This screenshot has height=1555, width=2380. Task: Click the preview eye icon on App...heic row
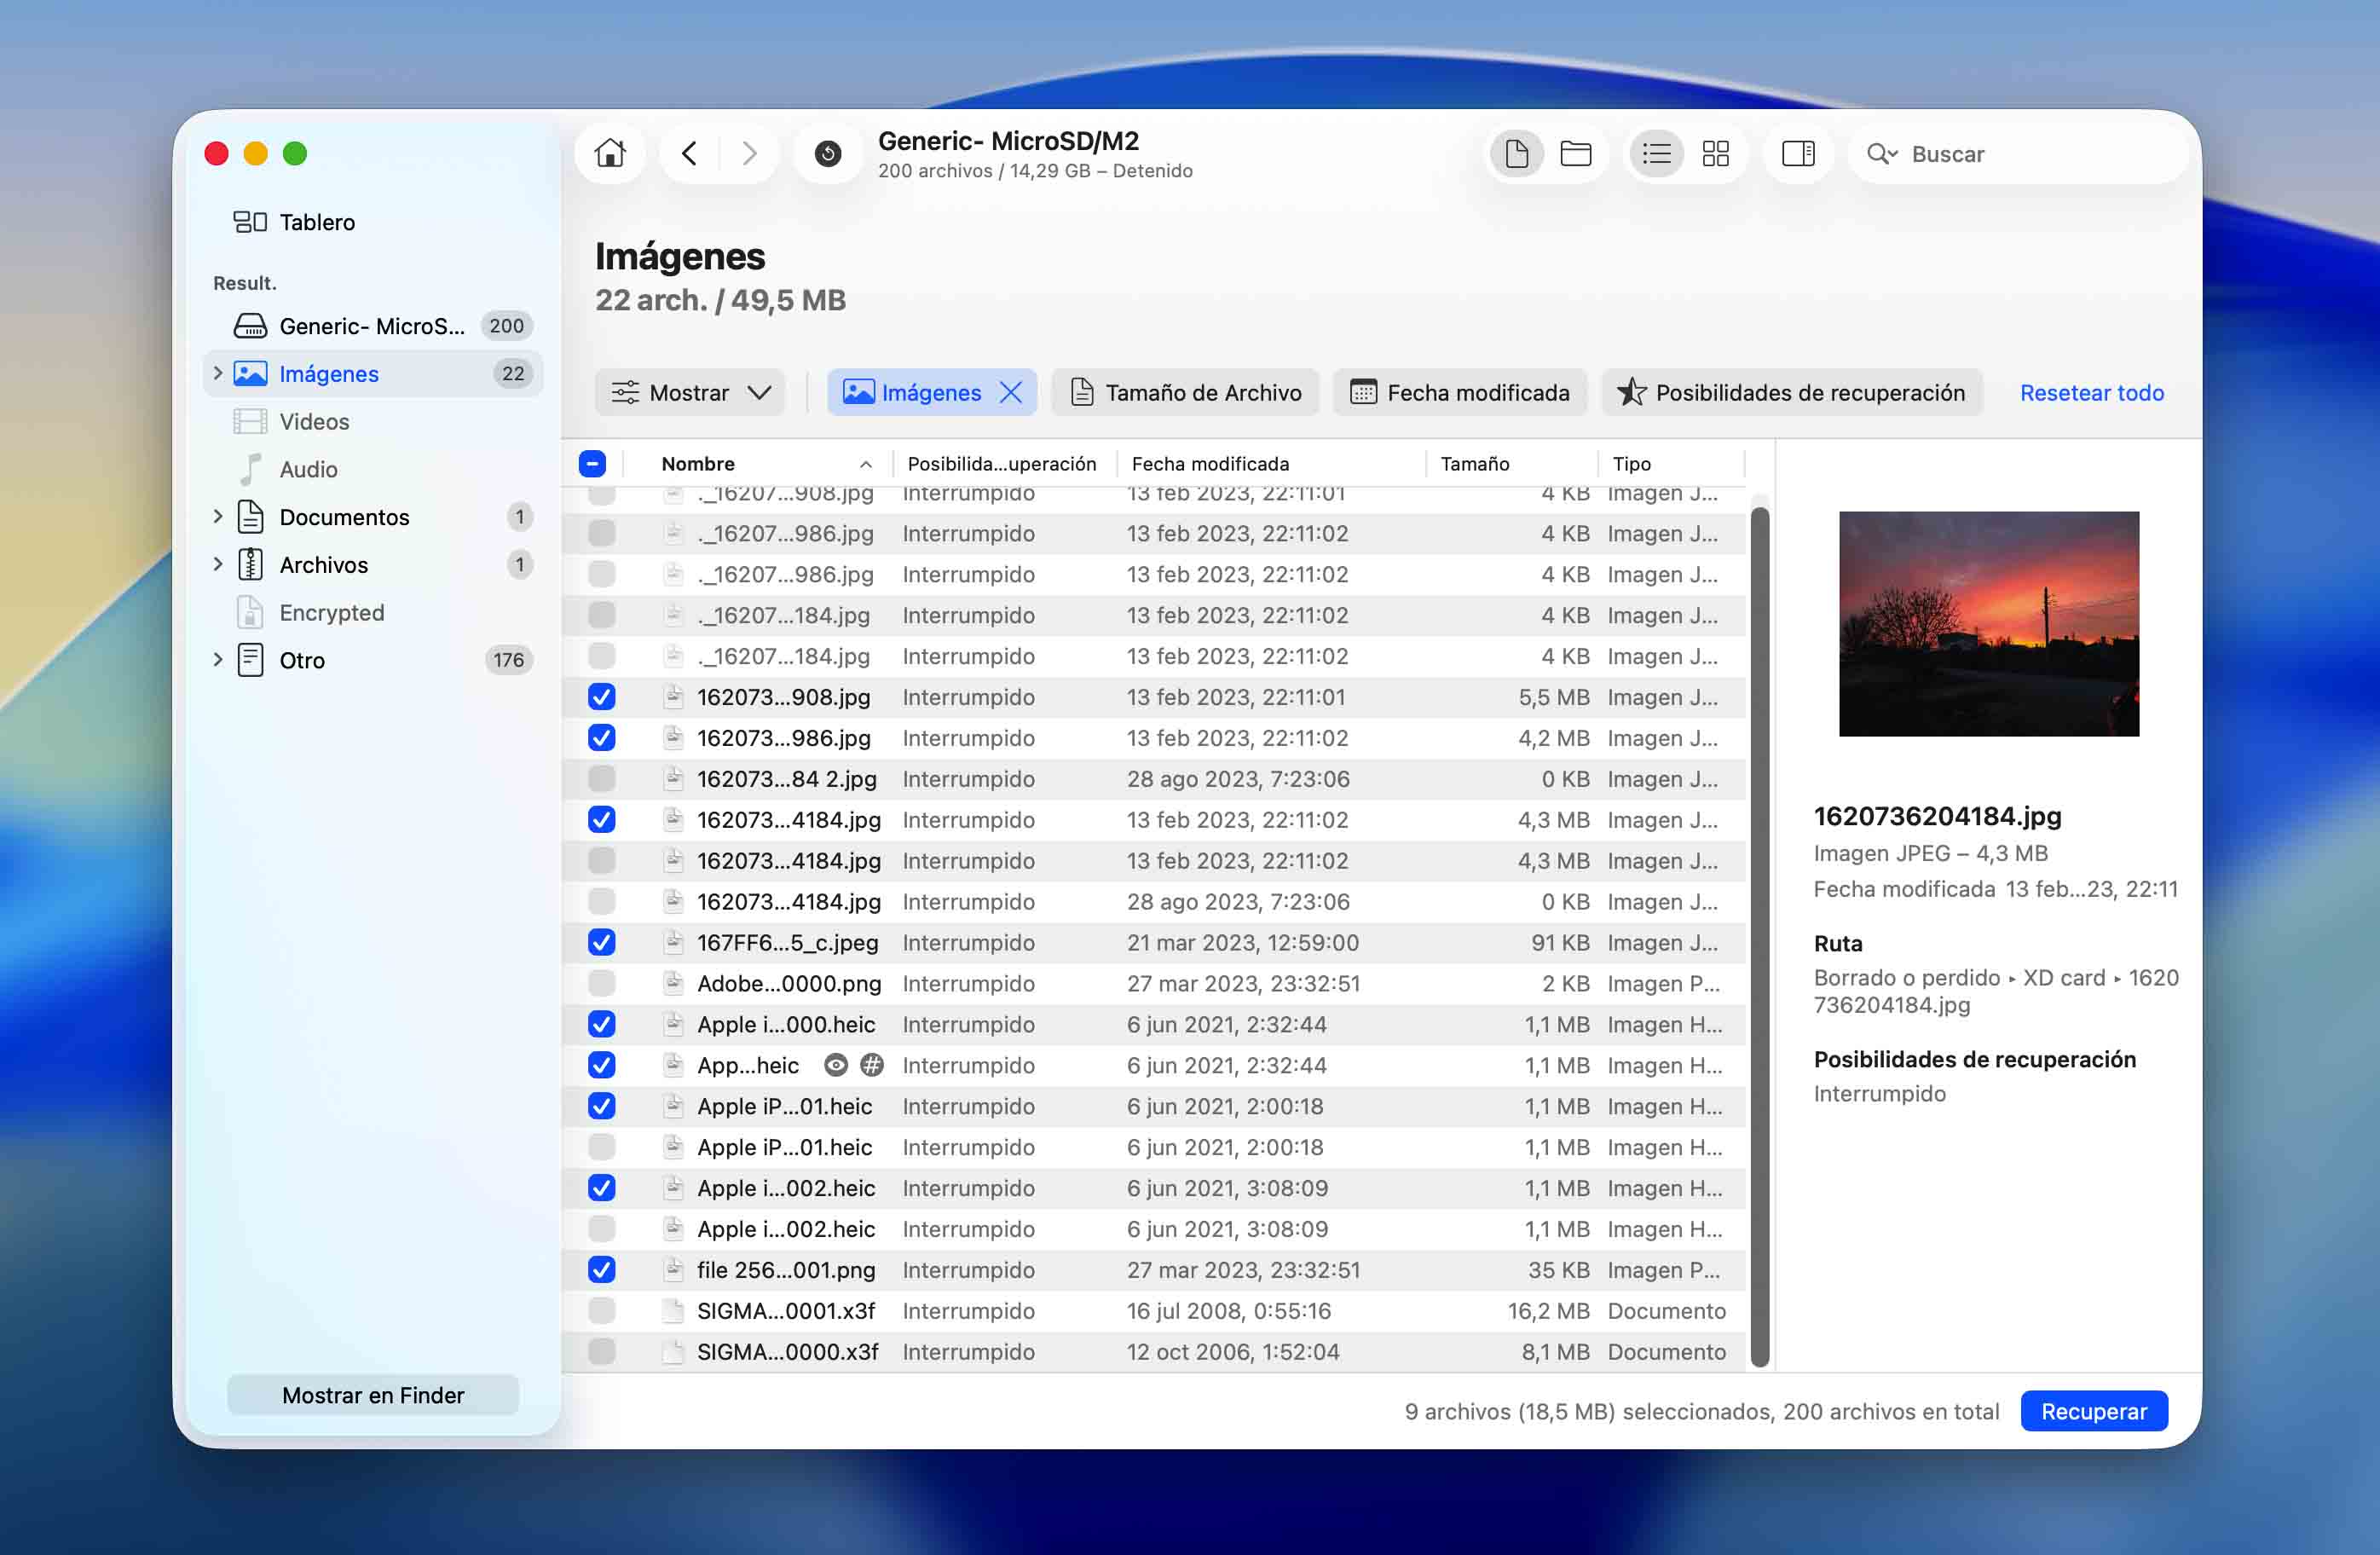836,1065
